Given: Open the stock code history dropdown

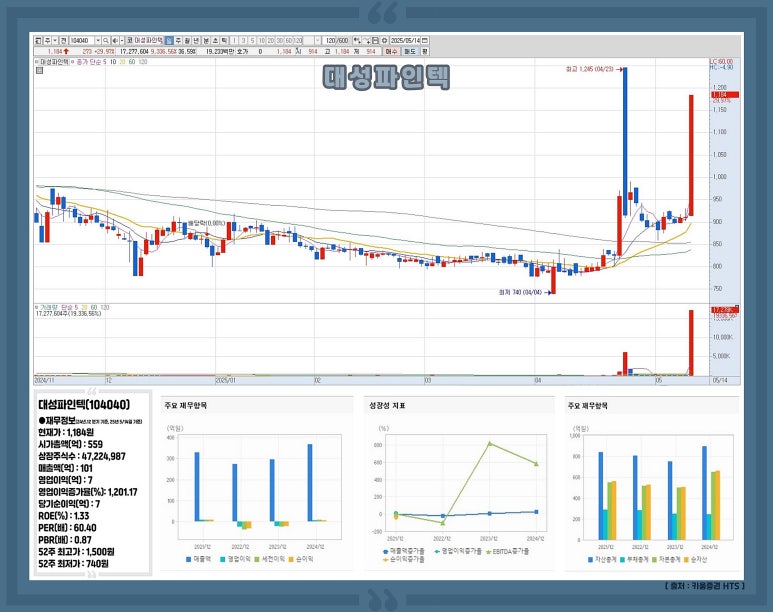Looking at the screenshot, I should (98, 40).
